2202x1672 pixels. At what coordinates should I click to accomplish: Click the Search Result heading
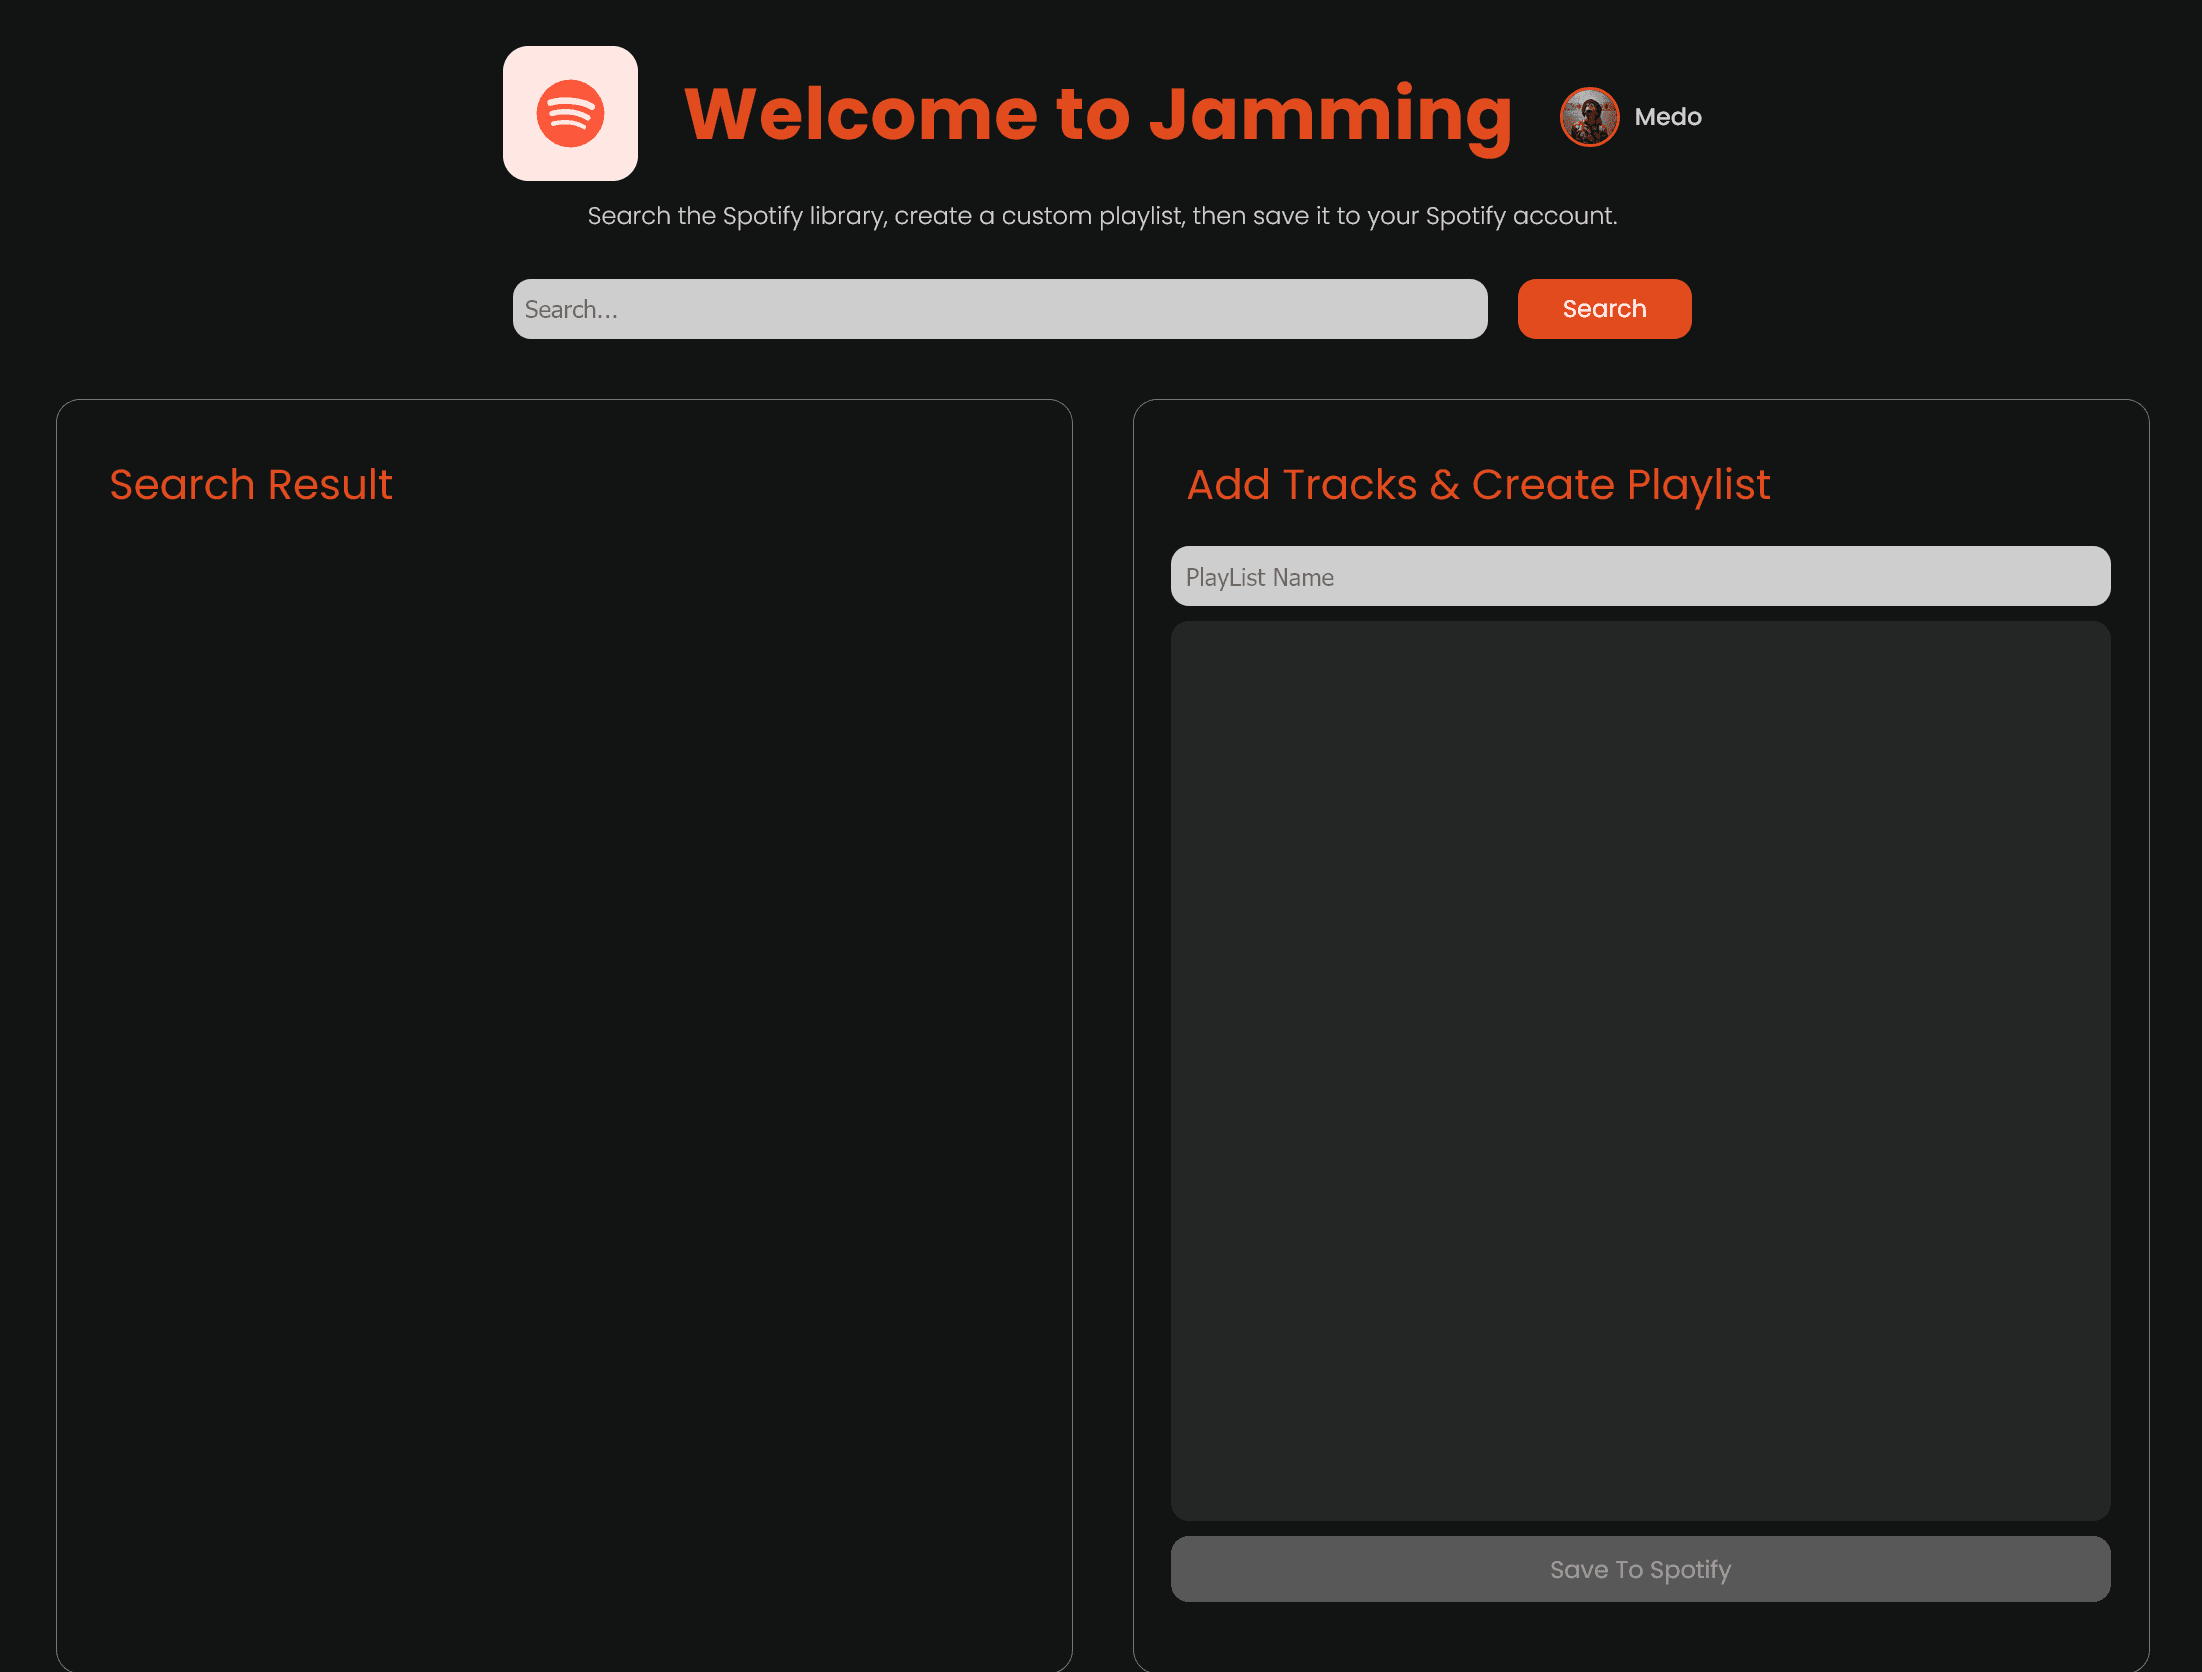point(251,485)
